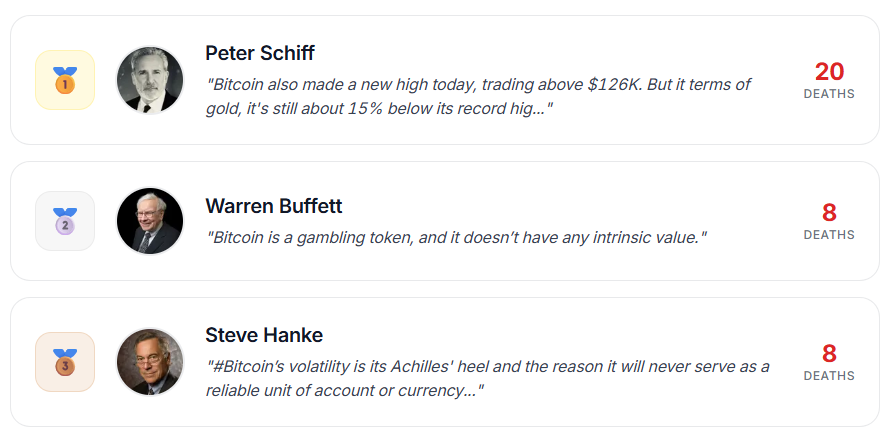Click the Peter Schiff name heading
This screenshot has height=437, width=887.
[260, 53]
